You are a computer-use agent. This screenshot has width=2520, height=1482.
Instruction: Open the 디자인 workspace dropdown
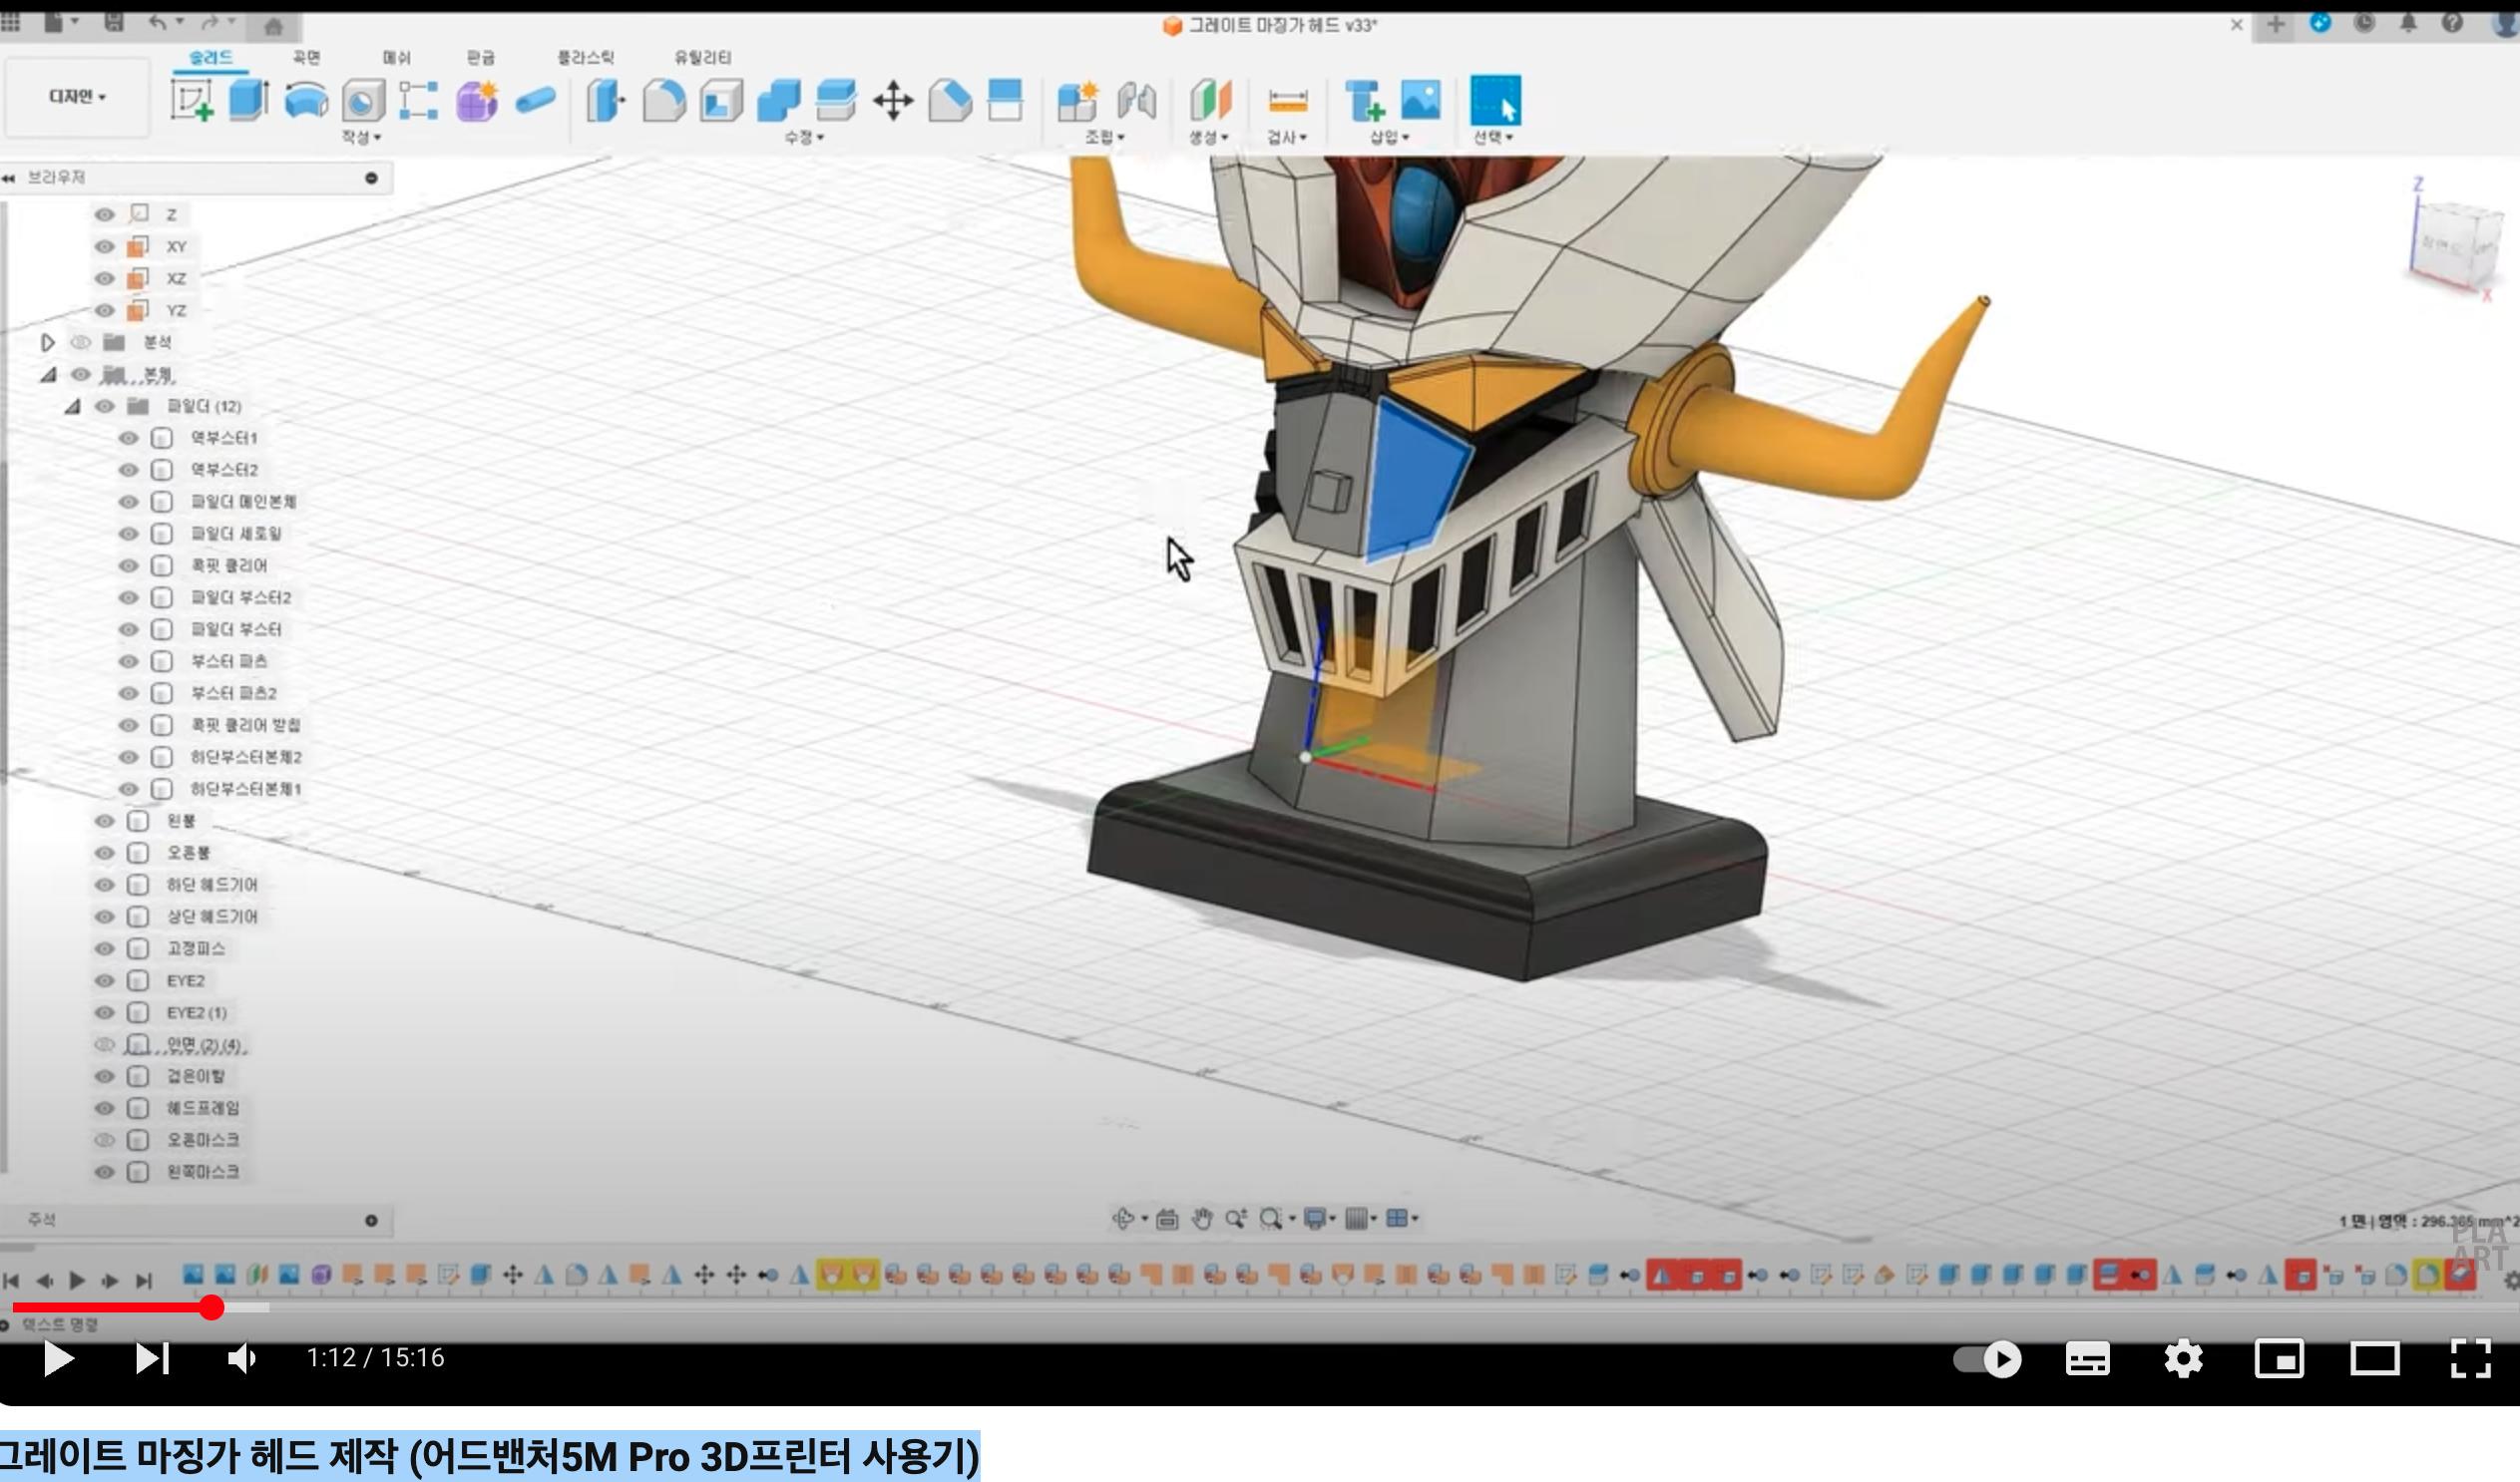(x=77, y=96)
